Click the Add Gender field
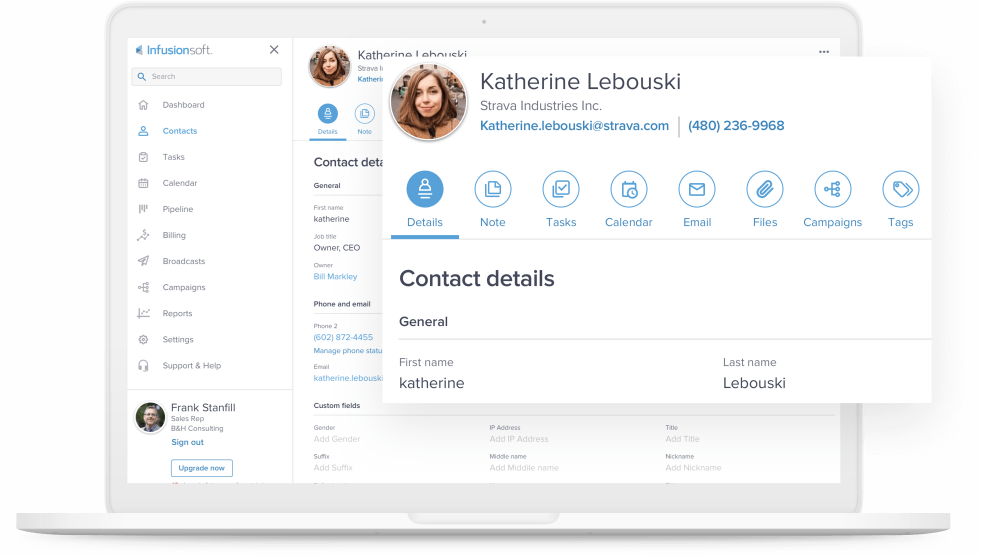981x556 pixels. click(337, 439)
